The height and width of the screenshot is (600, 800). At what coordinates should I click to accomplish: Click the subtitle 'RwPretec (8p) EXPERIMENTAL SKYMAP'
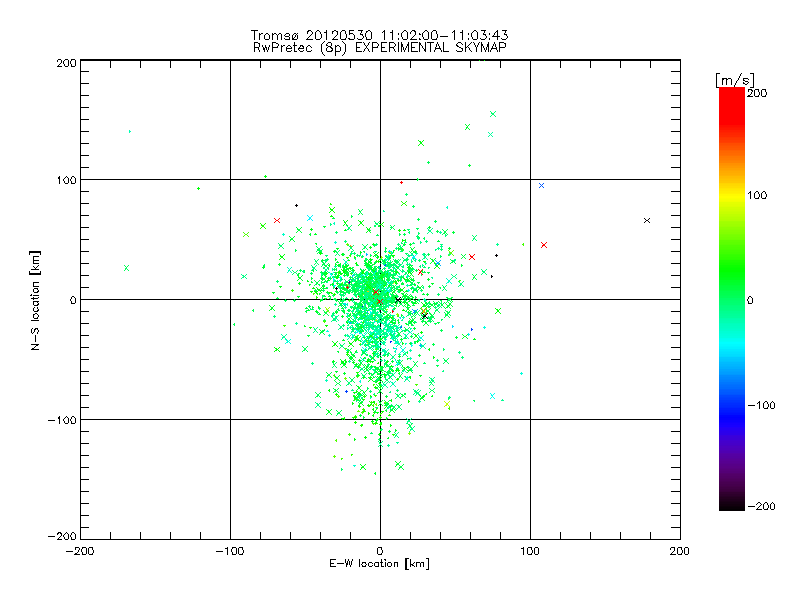pyautogui.click(x=379, y=47)
